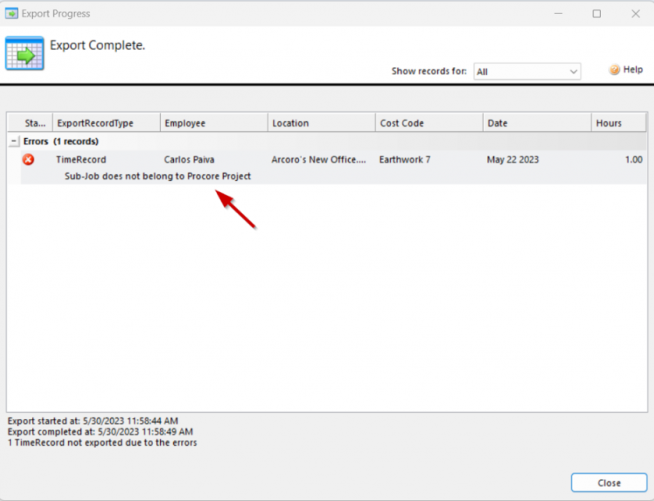Maximize the Export Progress window
Image resolution: width=654 pixels, height=501 pixels.
tap(597, 14)
